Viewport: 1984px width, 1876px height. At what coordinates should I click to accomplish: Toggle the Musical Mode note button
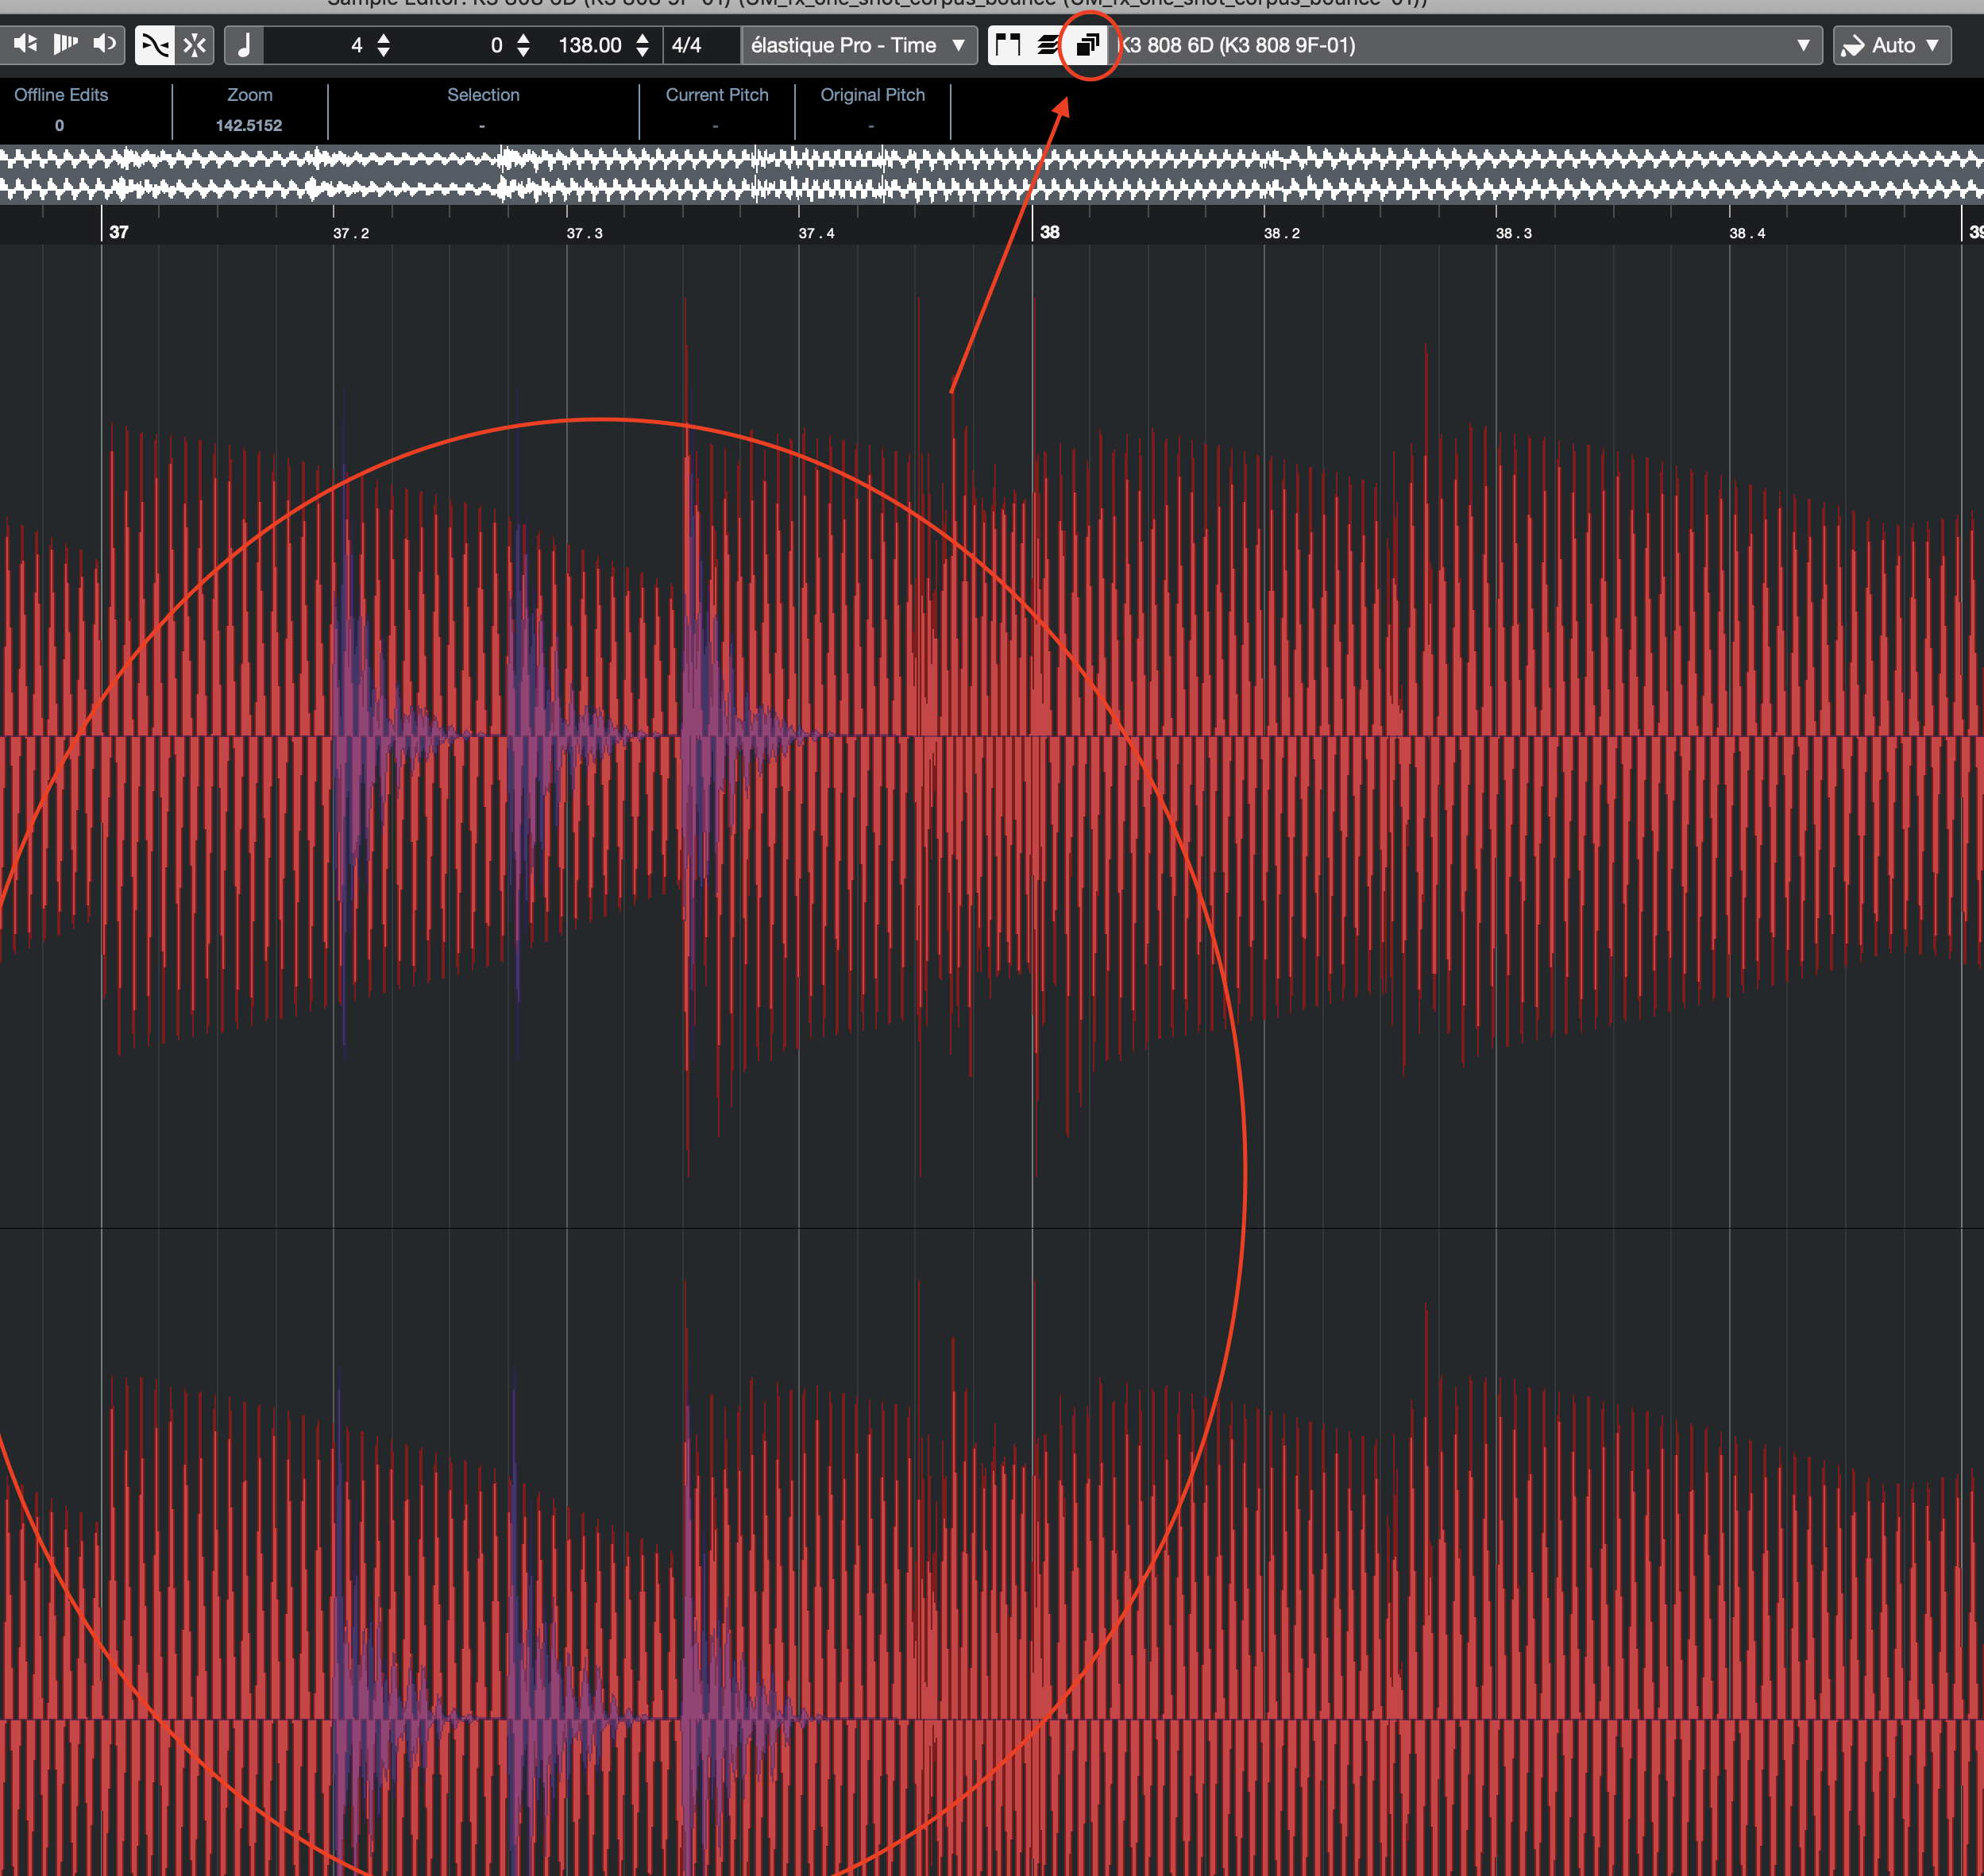(x=244, y=45)
